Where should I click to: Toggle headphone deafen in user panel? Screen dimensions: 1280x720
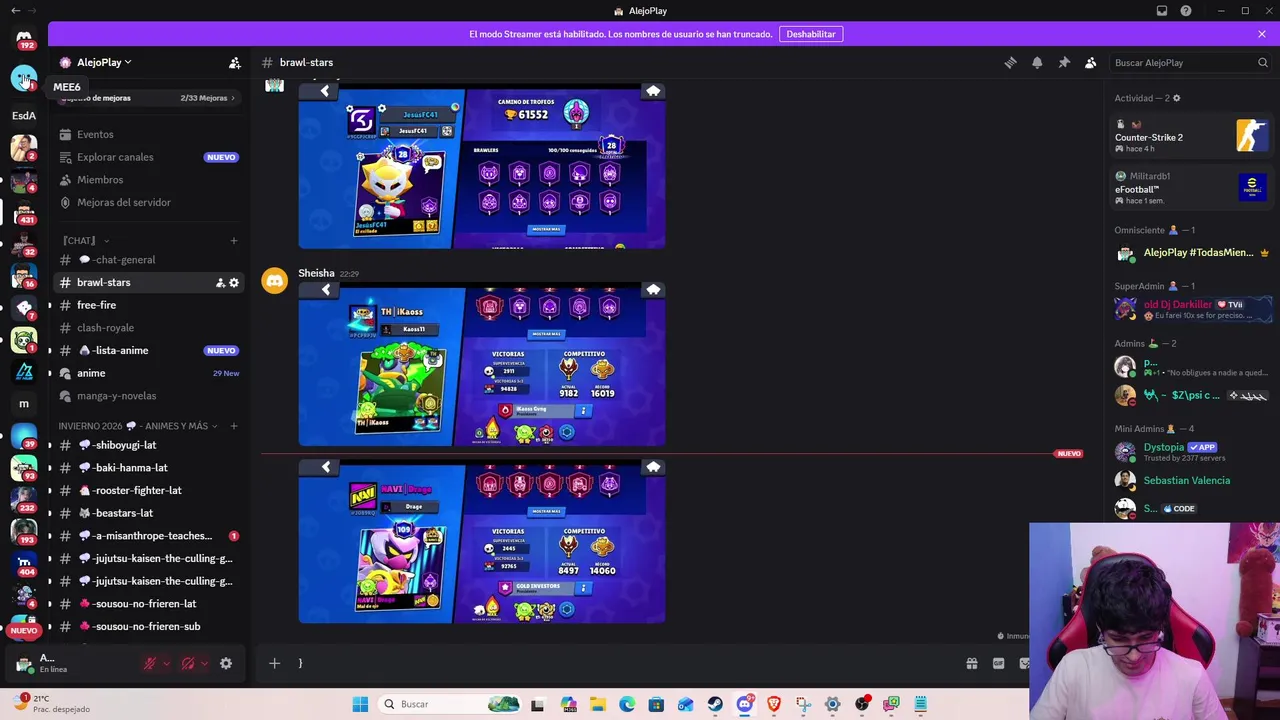coord(188,663)
